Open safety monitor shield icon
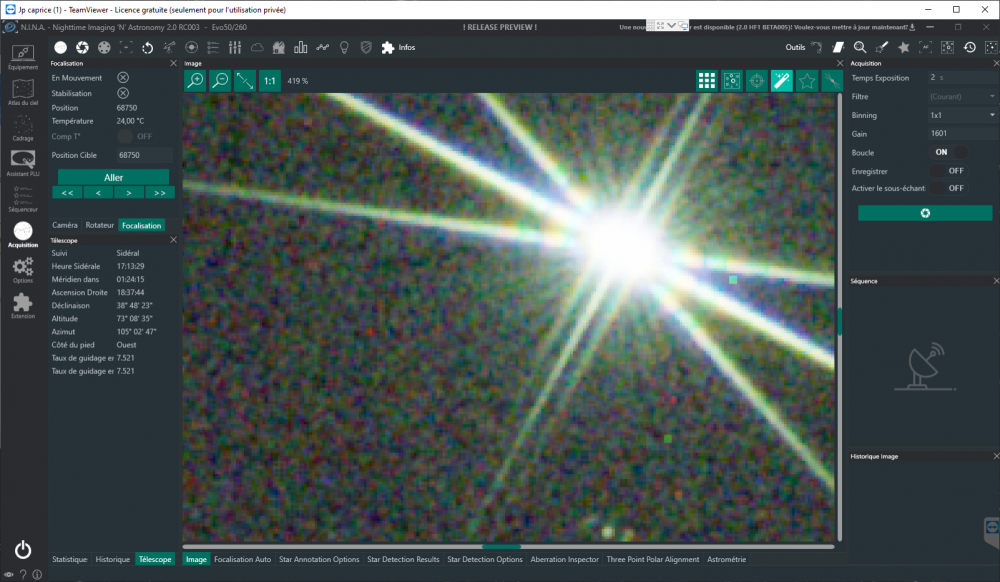The height and width of the screenshot is (582, 1000). 366,47
